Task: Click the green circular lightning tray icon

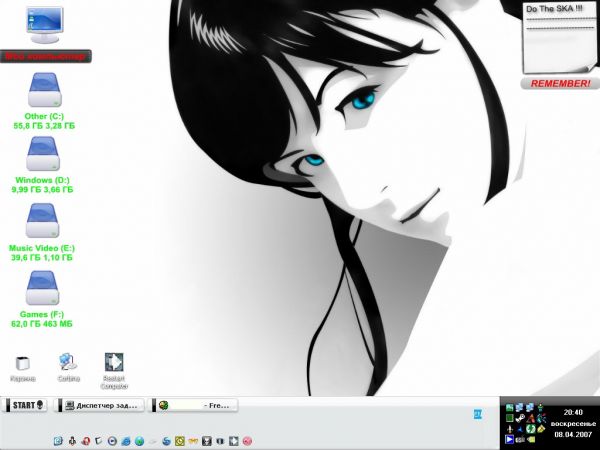Action: pos(530,429)
